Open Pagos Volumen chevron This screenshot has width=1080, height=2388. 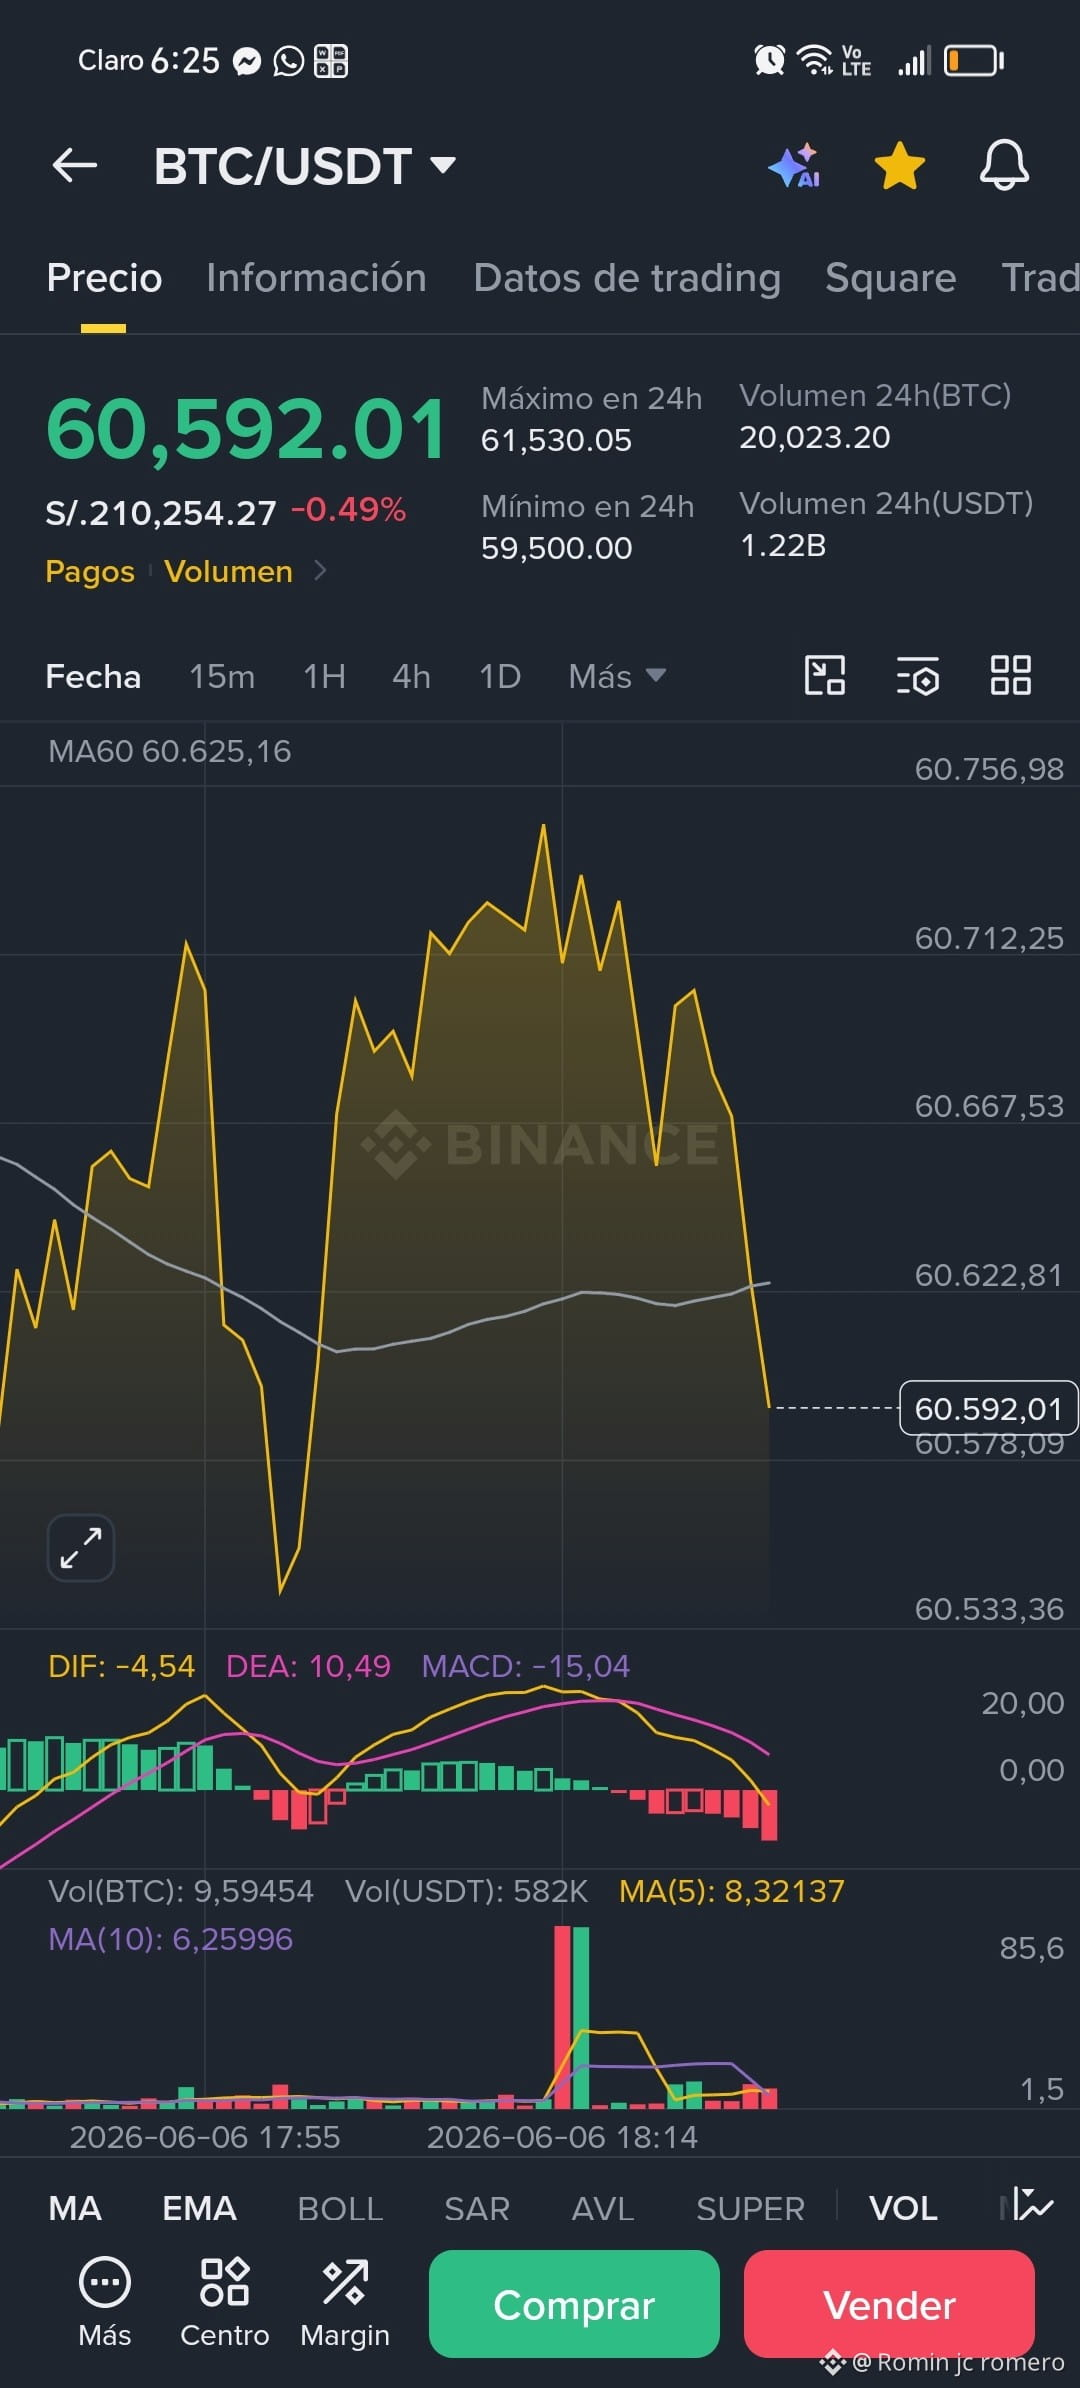(320, 570)
